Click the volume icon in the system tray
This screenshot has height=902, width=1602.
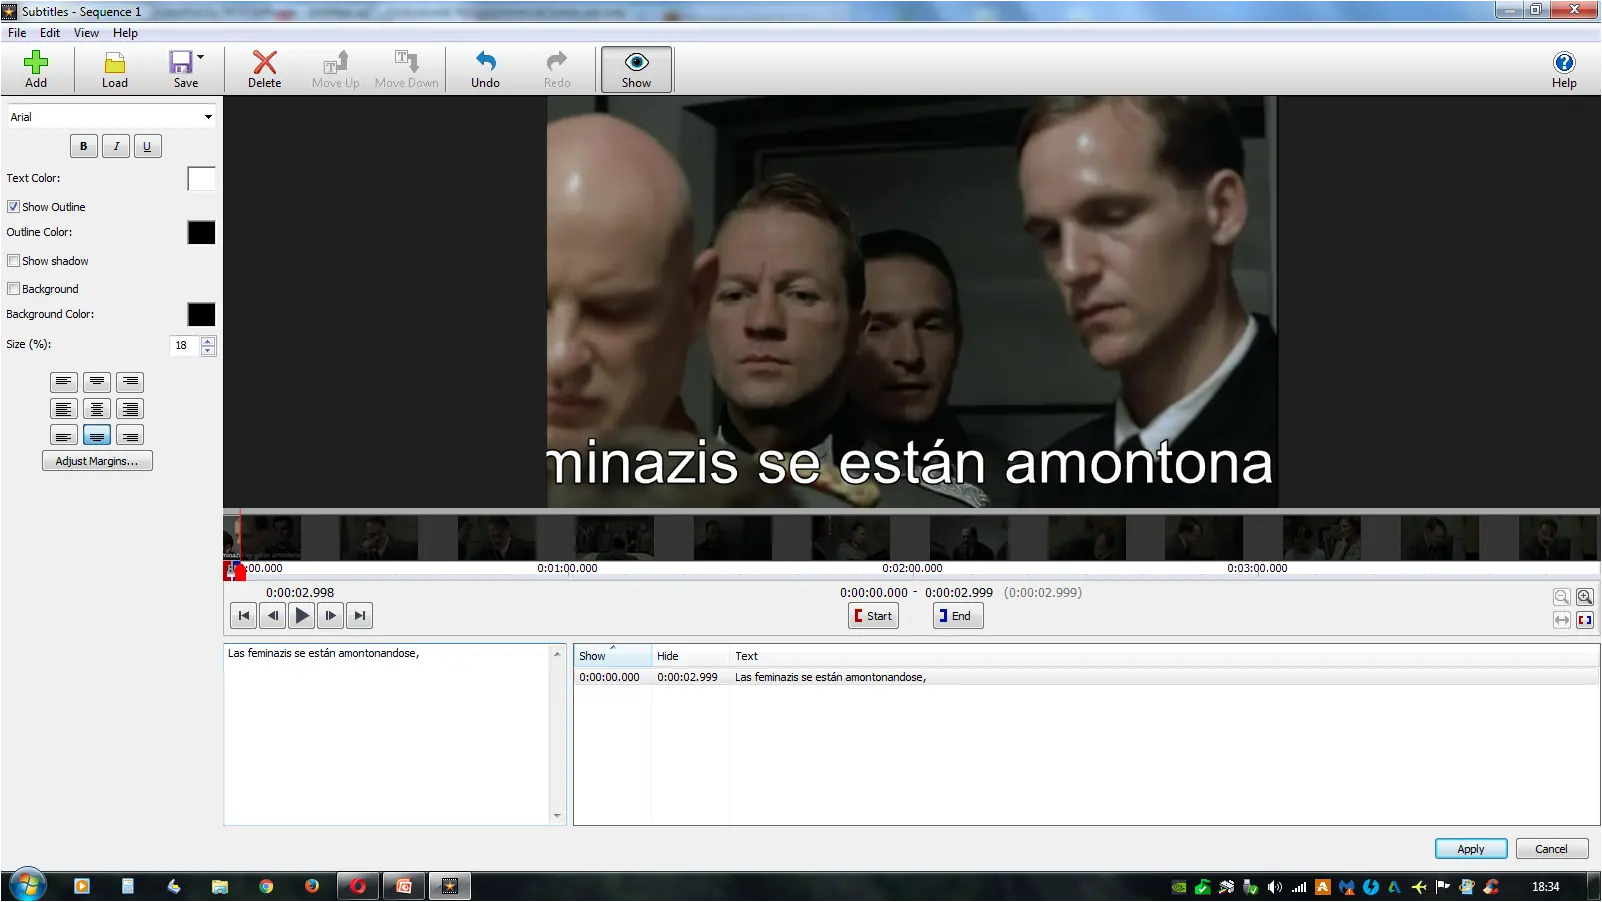click(x=1274, y=887)
